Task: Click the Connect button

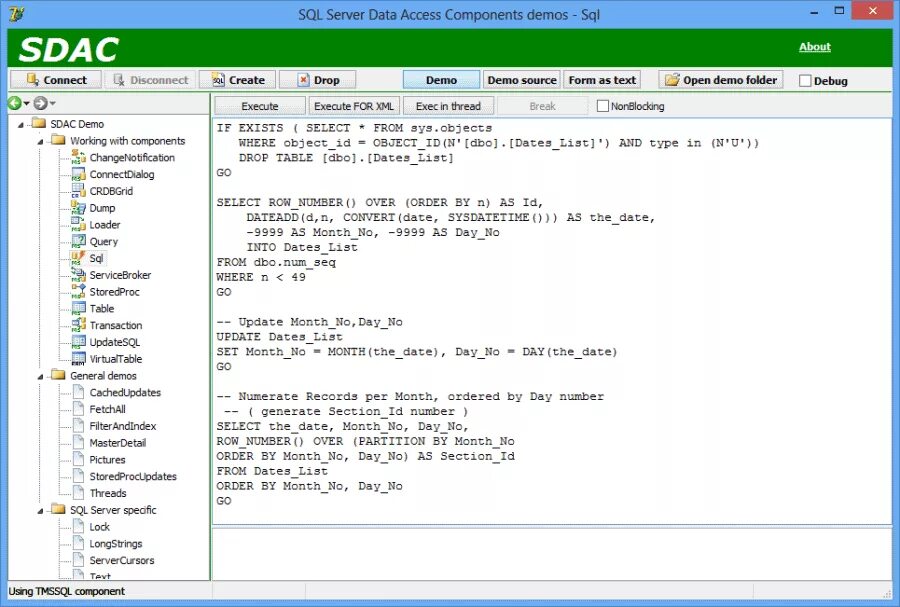Action: 56,80
